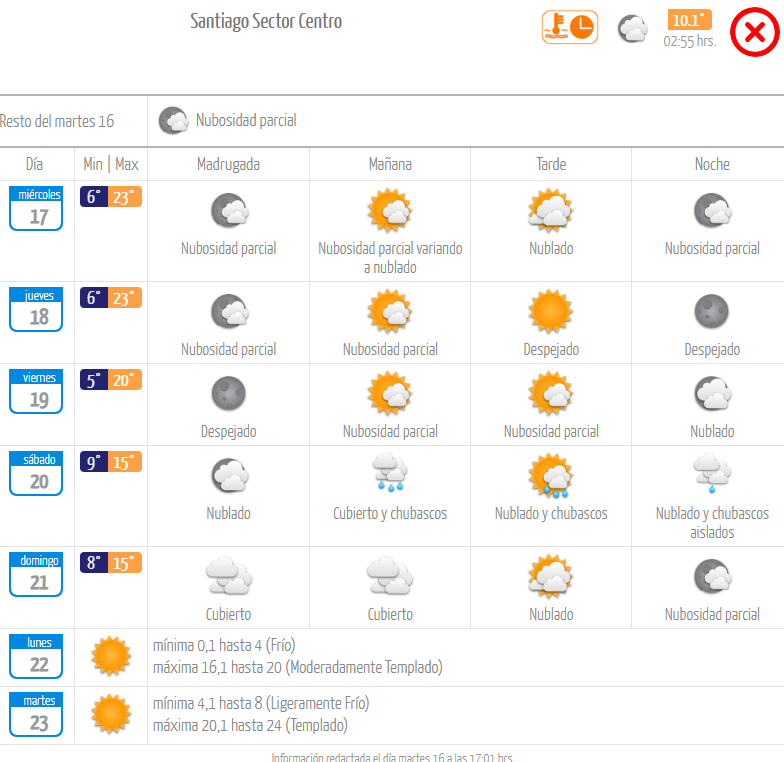Click text Nubosidad parcial variando a nublado
Viewport: 784px width, 762px height.
[390, 258]
